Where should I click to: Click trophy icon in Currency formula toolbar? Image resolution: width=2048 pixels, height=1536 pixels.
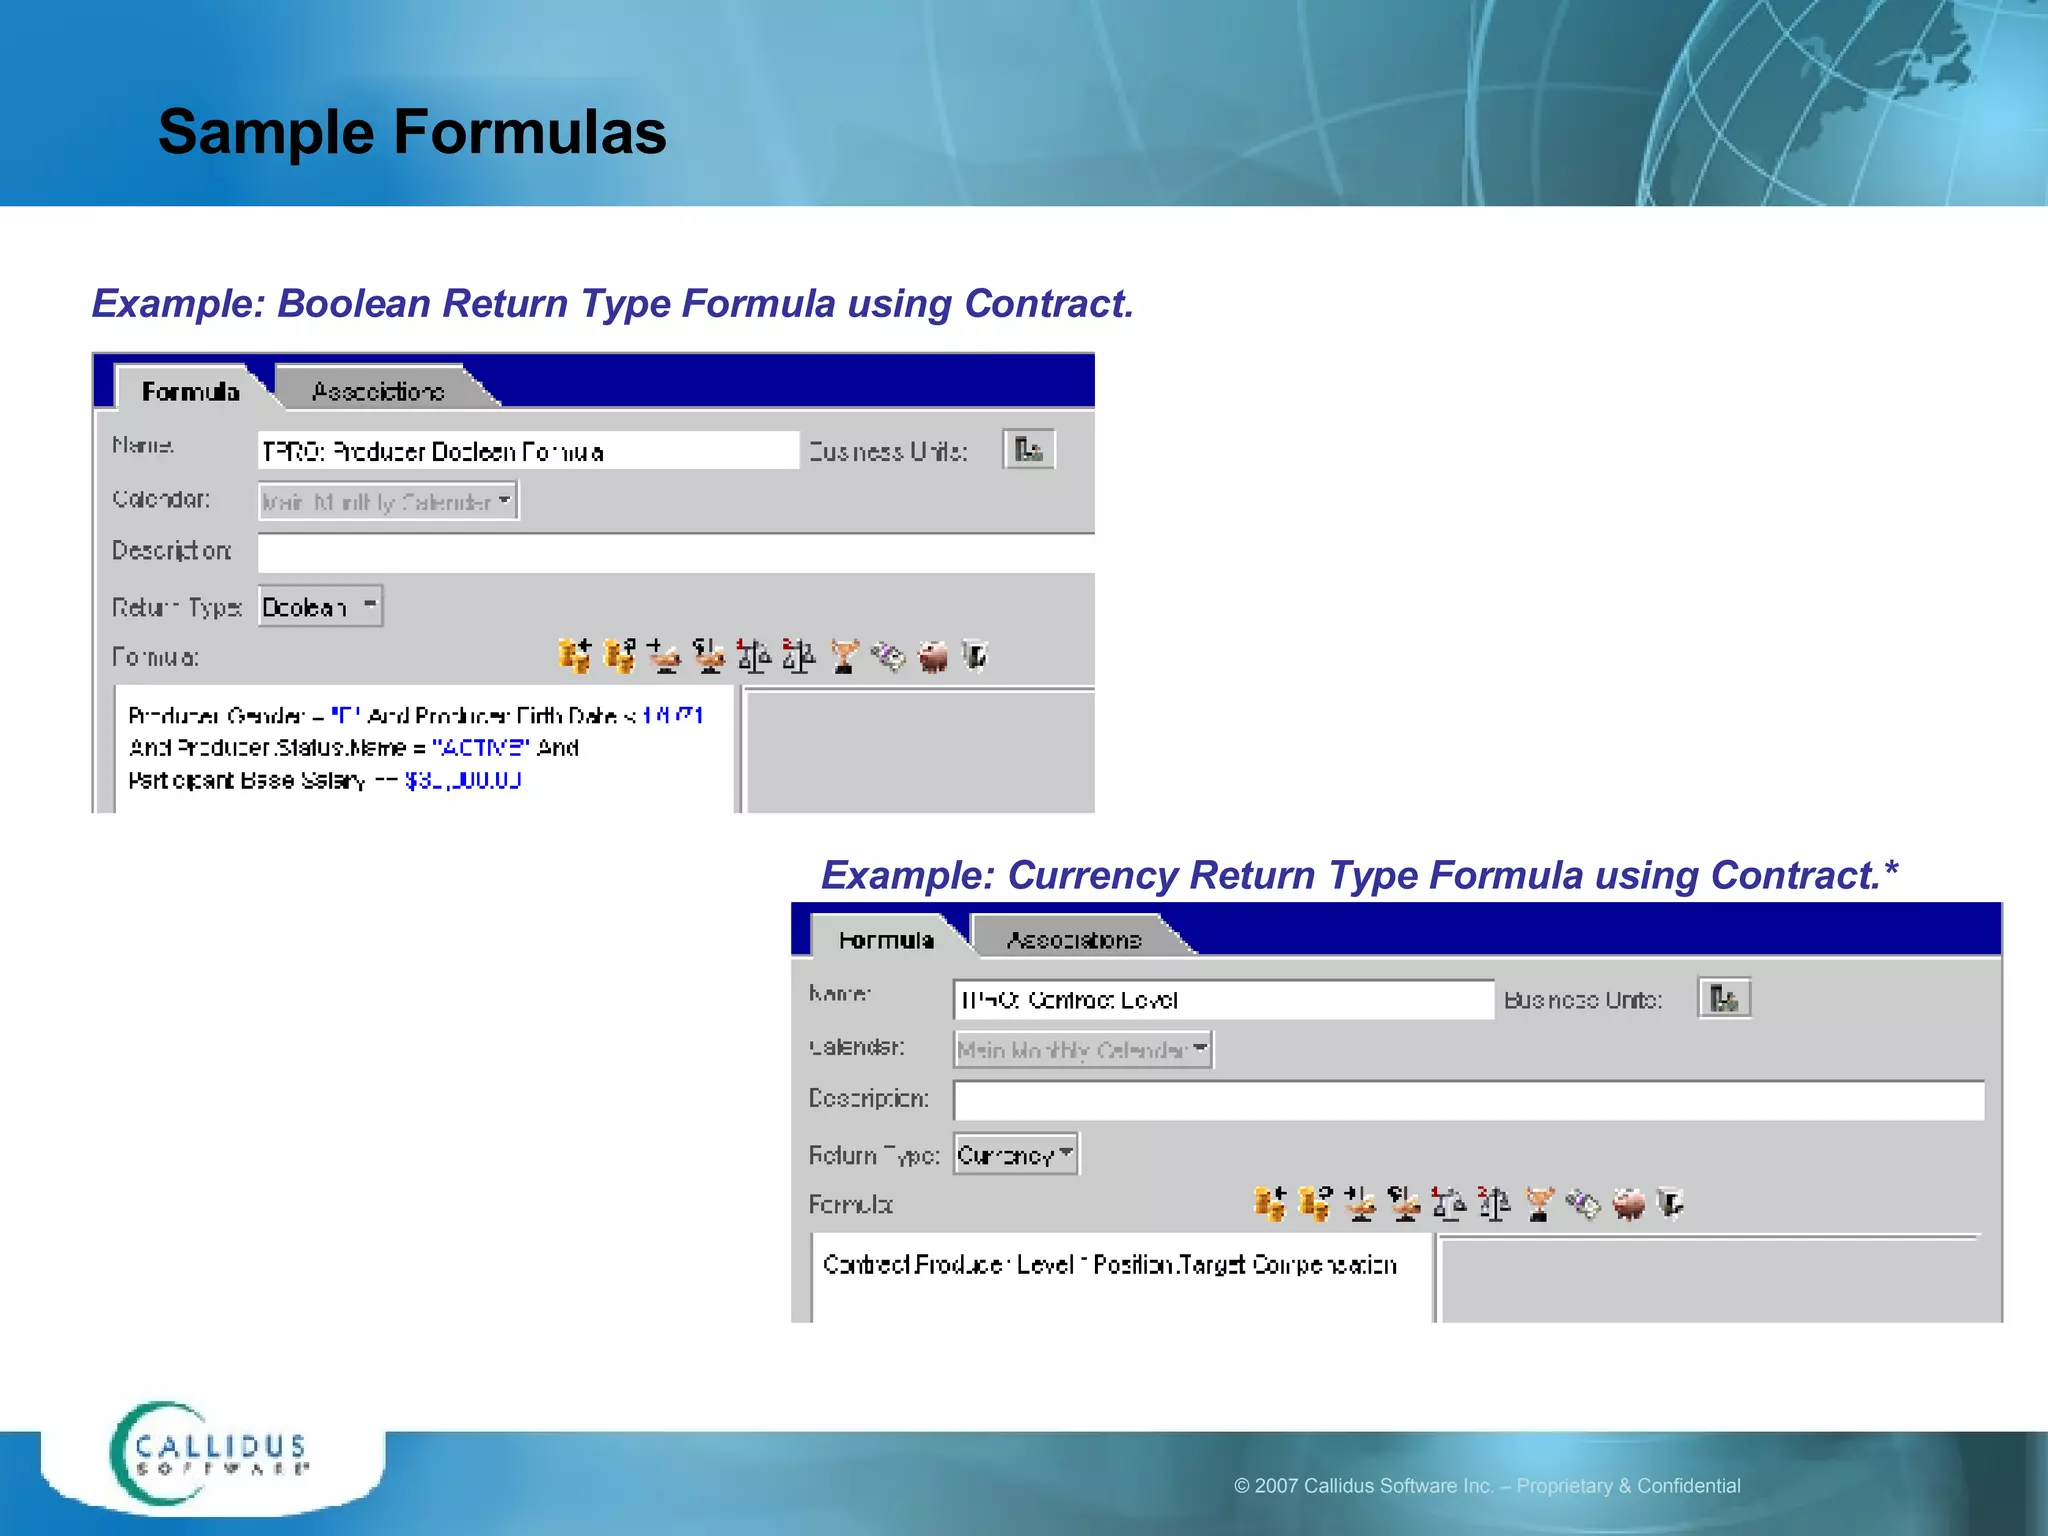(1540, 1204)
